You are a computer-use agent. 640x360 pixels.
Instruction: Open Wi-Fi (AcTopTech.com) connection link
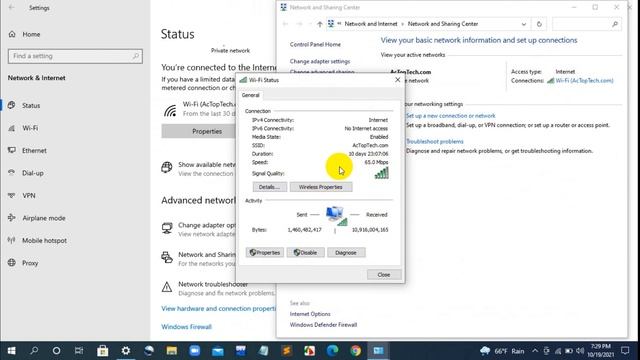coord(584,80)
